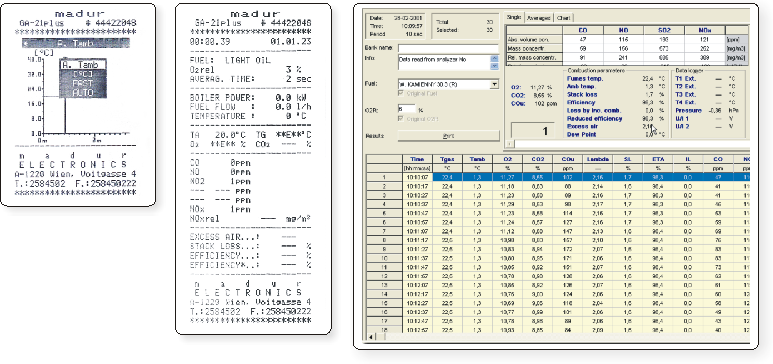The width and height of the screenshot is (773, 364).
Task: Click the O2R percentage input field
Action: click(x=407, y=109)
